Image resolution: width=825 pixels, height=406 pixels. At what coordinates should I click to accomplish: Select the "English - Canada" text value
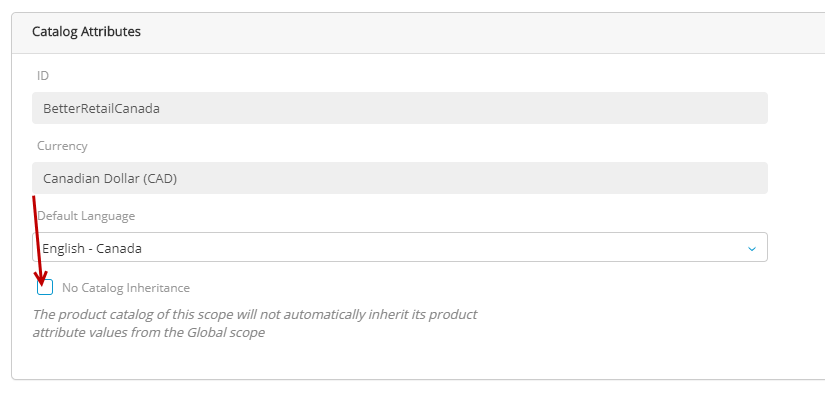point(92,248)
